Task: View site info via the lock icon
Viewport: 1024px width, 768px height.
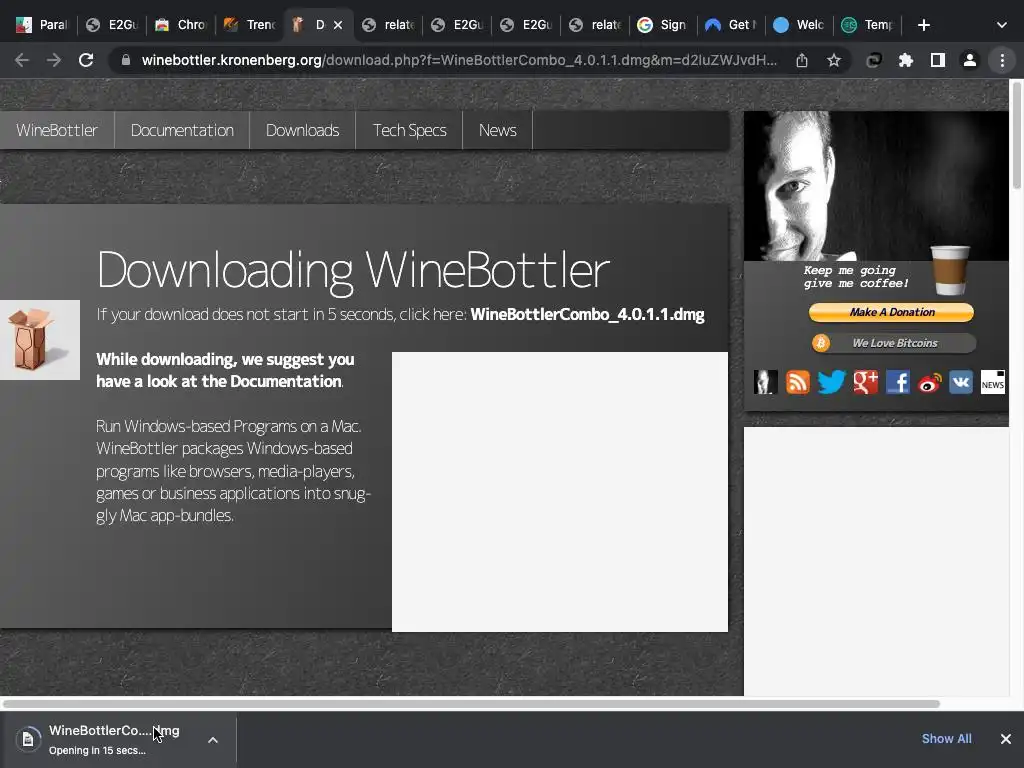Action: (126, 61)
